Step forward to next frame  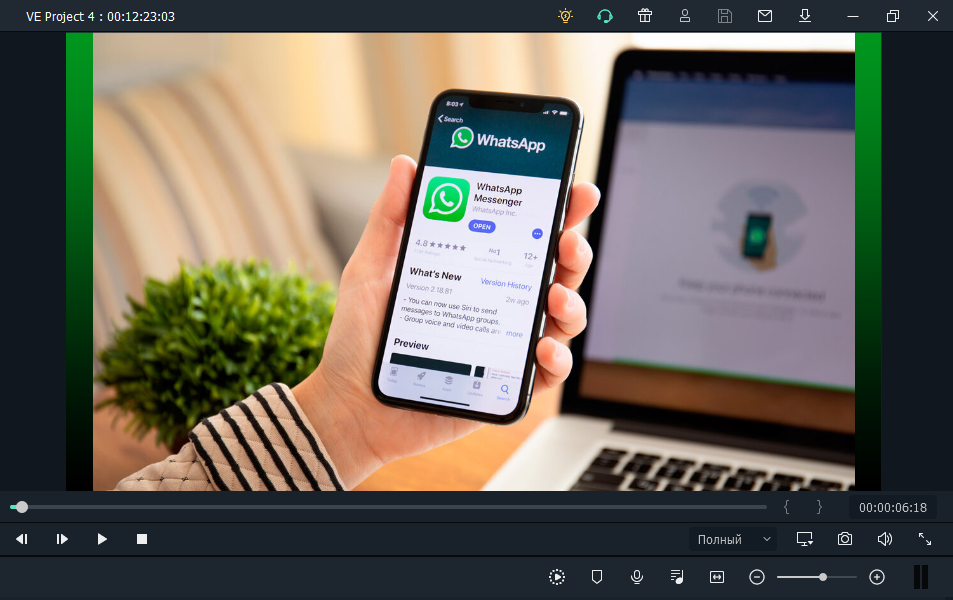click(x=62, y=539)
